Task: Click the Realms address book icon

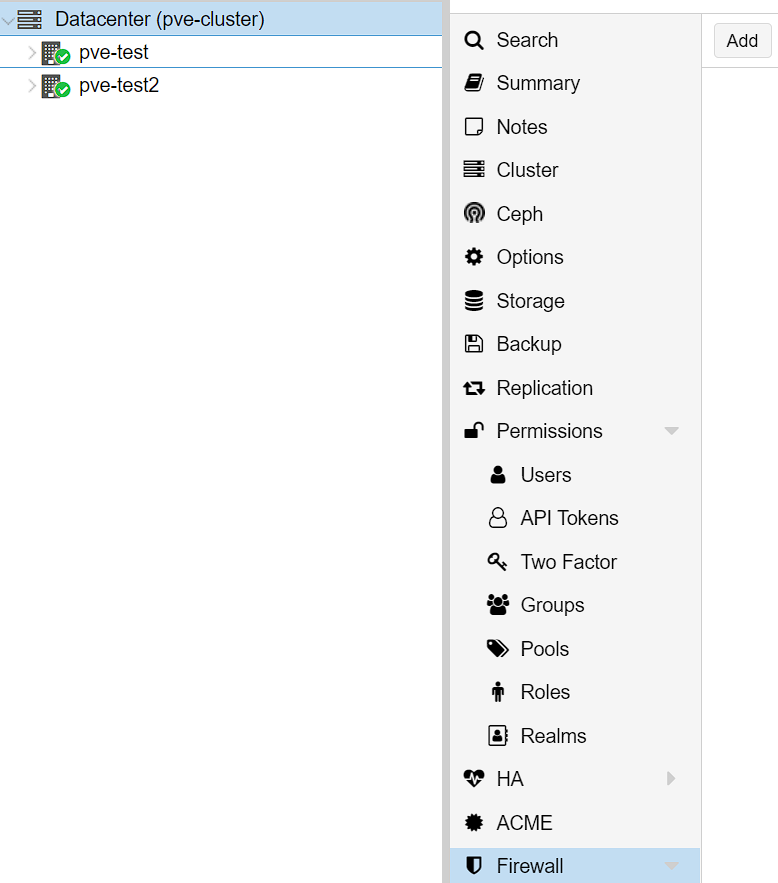Action: coord(498,735)
